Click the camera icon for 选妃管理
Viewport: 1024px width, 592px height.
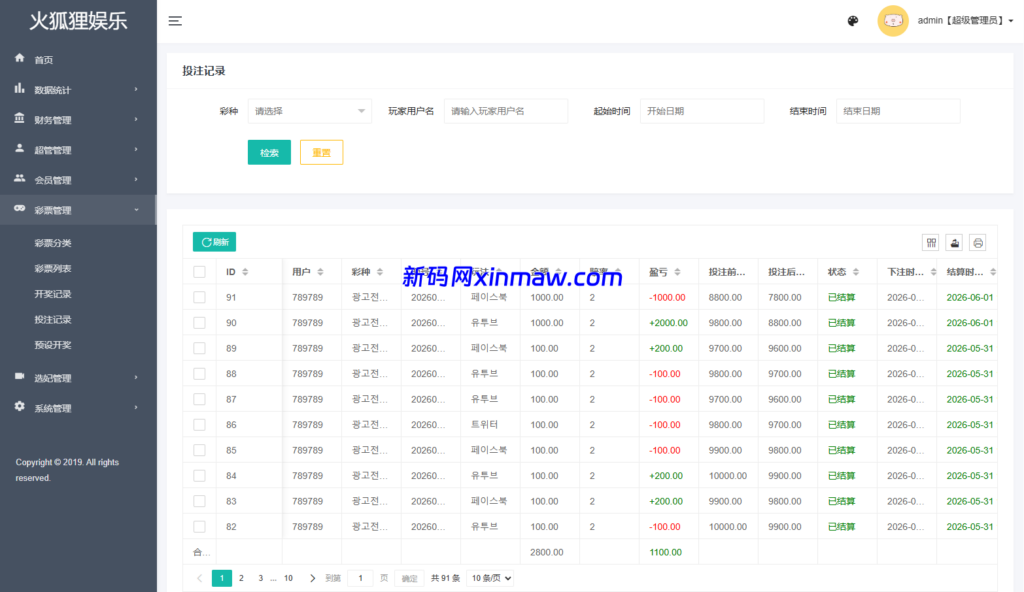pos(20,376)
